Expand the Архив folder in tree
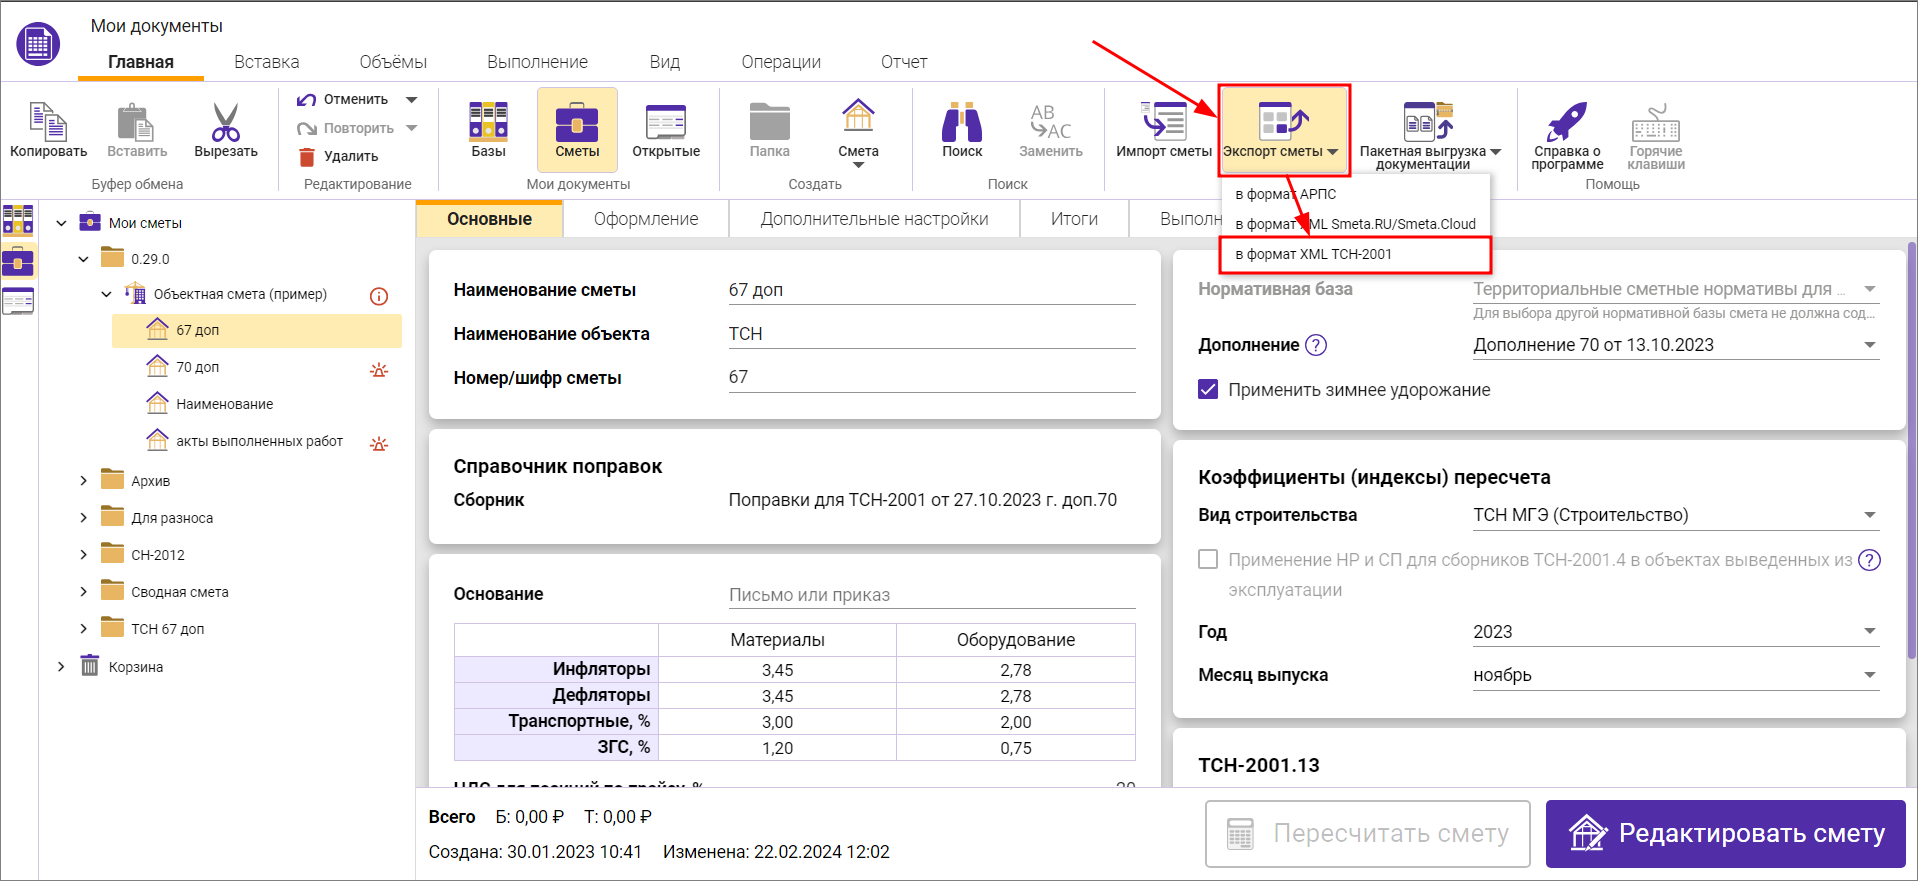The width and height of the screenshot is (1918, 881). pyautogui.click(x=84, y=481)
